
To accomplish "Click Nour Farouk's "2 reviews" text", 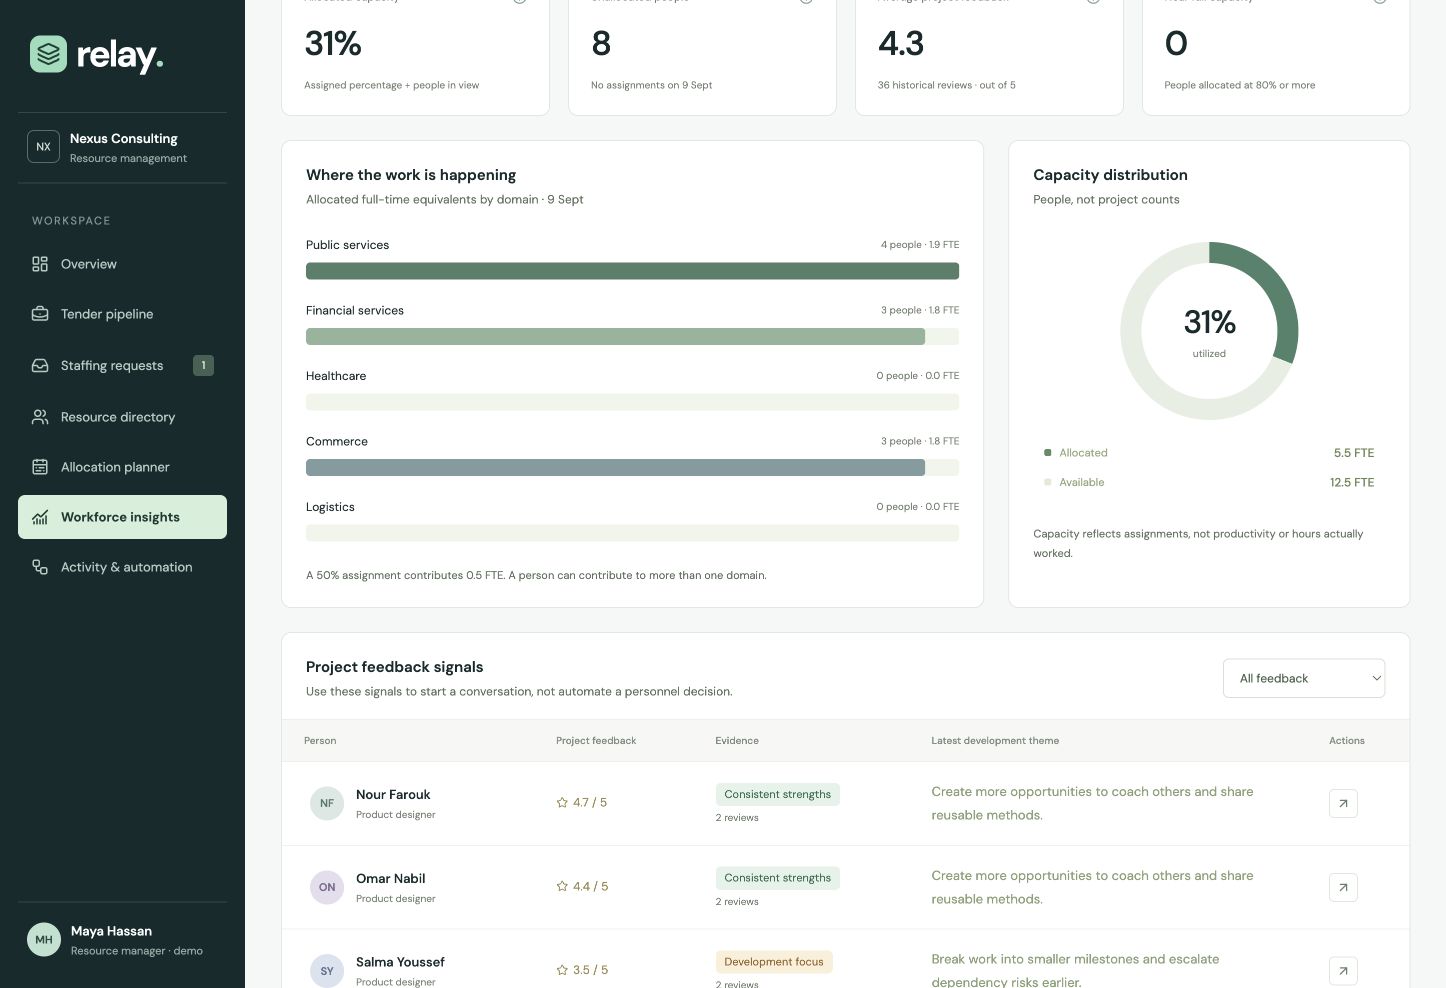I will pos(737,818).
